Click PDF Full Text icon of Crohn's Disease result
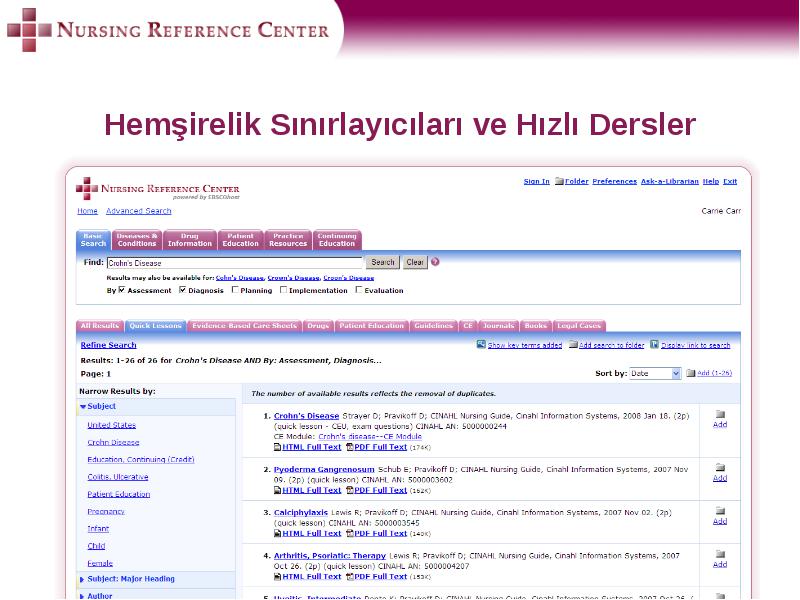The height and width of the screenshot is (600, 800). [x=349, y=447]
